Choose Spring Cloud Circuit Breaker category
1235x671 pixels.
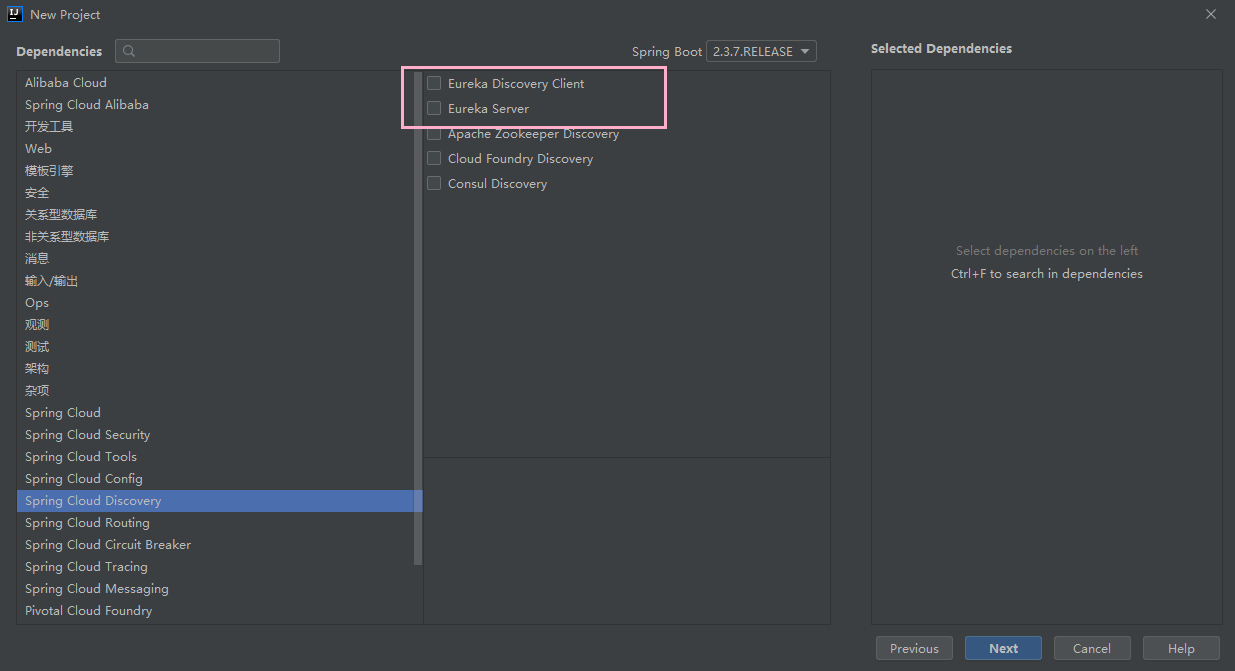pos(108,544)
